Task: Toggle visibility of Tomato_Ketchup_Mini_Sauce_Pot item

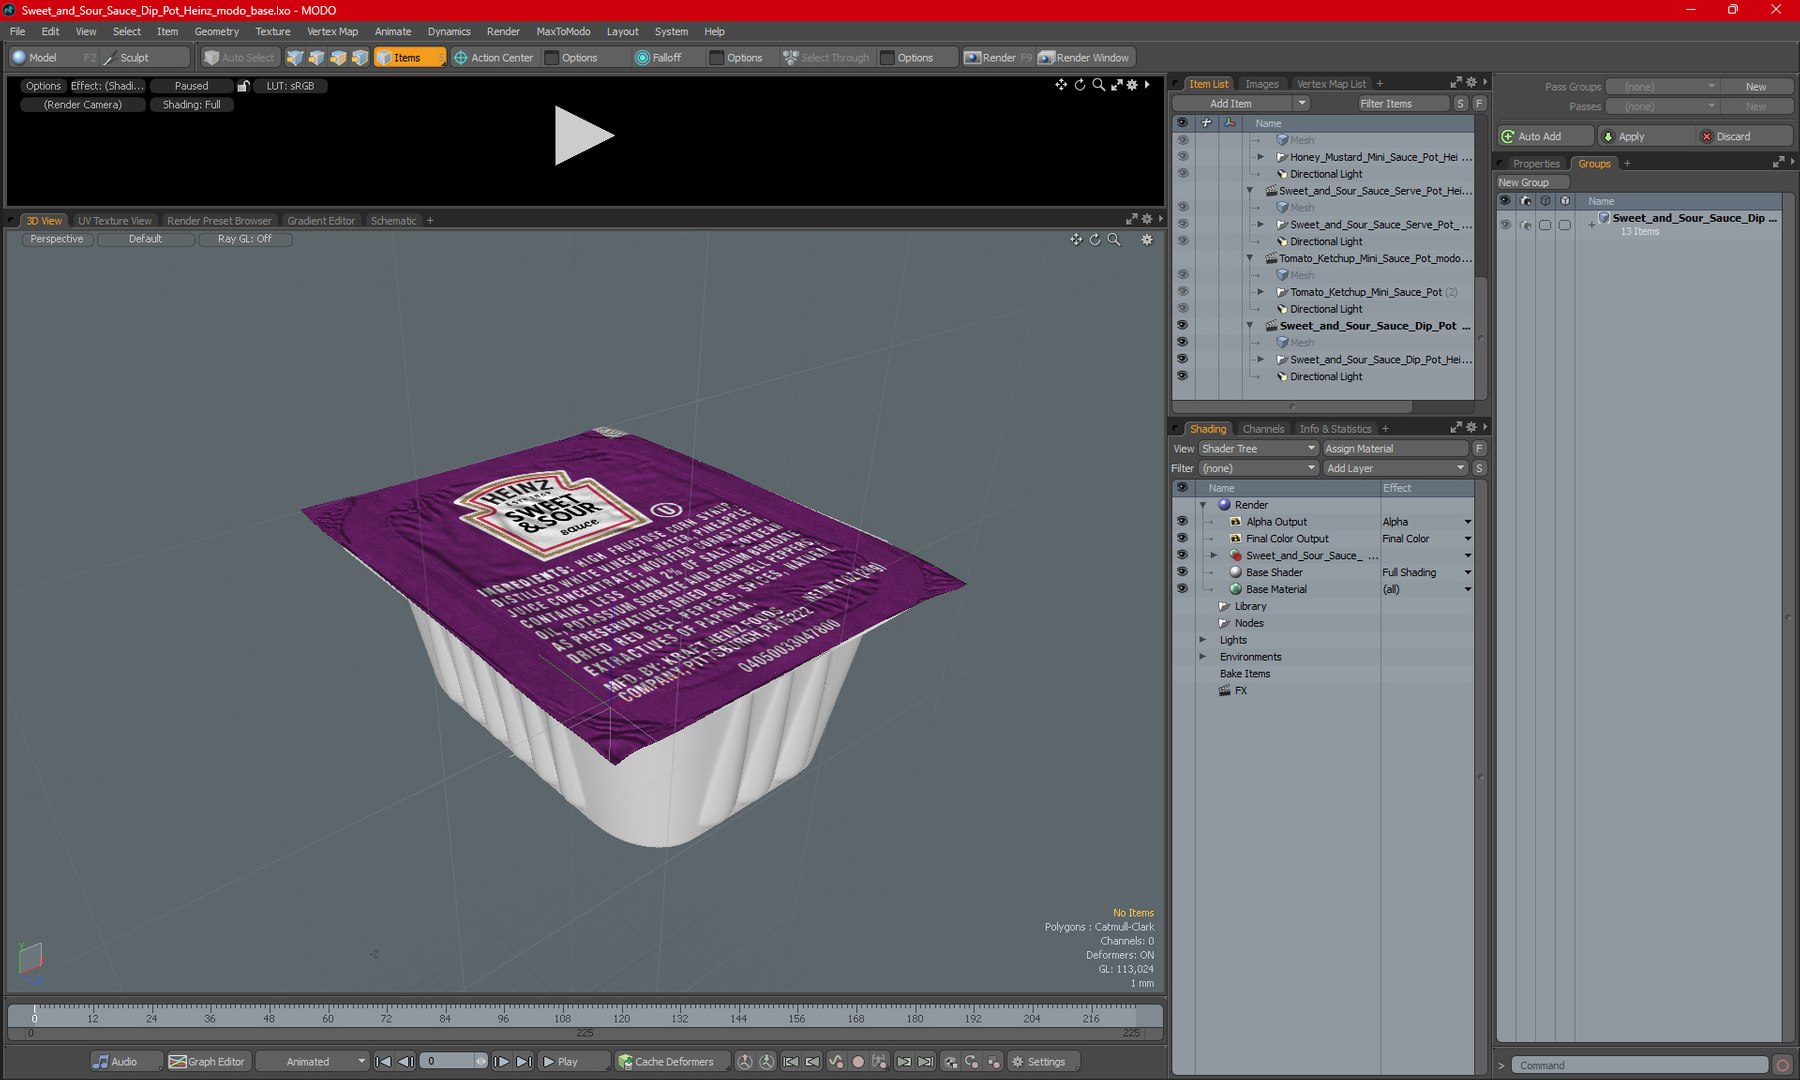Action: tap(1182, 292)
